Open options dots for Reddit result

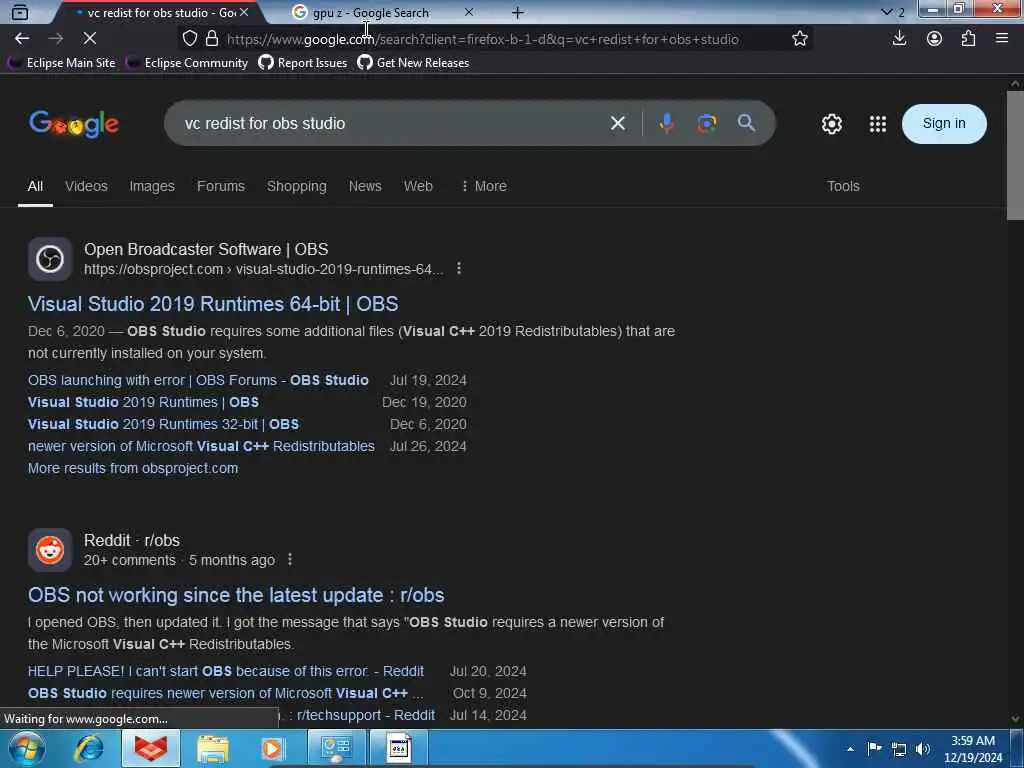(290, 560)
